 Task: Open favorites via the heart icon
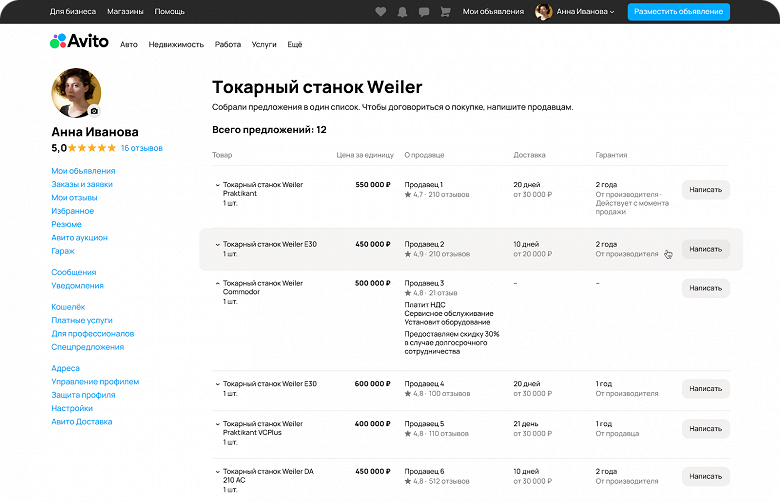(381, 12)
